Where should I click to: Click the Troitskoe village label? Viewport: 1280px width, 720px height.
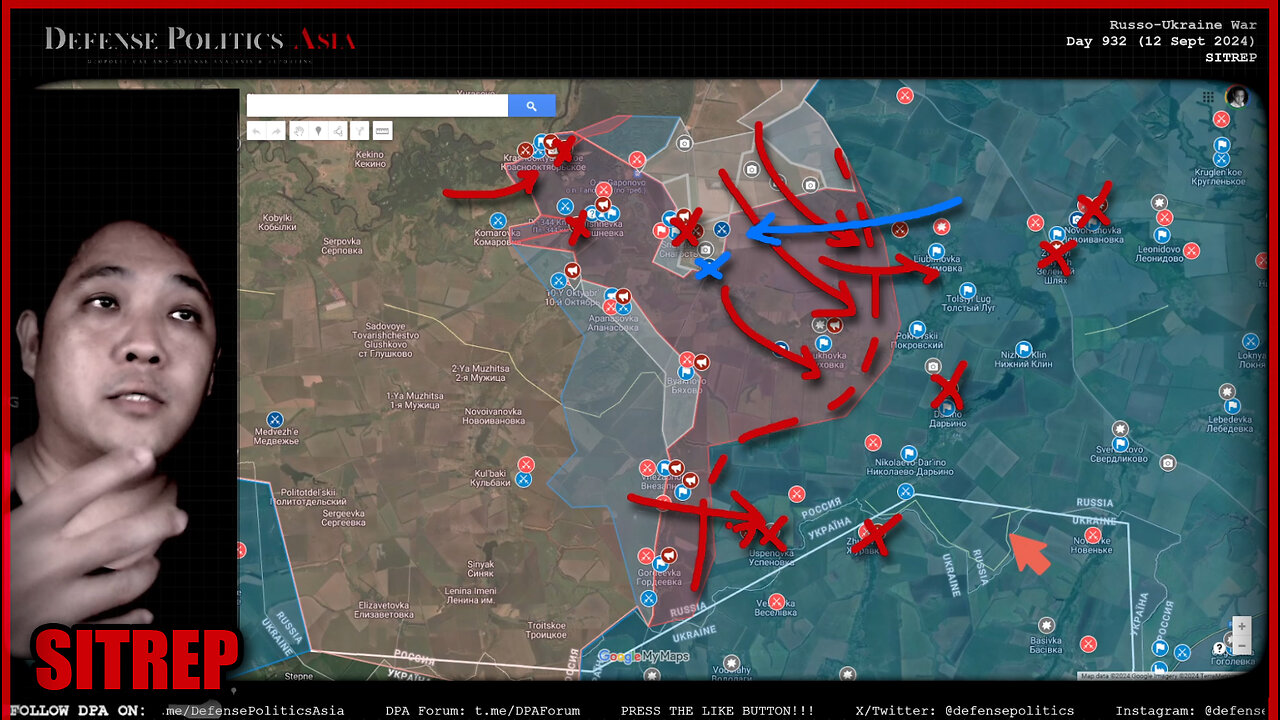548,629
